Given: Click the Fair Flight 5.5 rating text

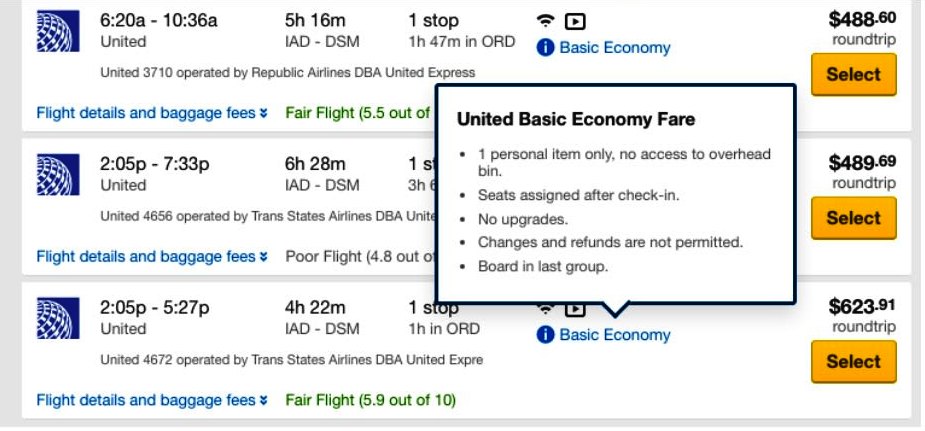Looking at the screenshot, I should click(360, 113).
